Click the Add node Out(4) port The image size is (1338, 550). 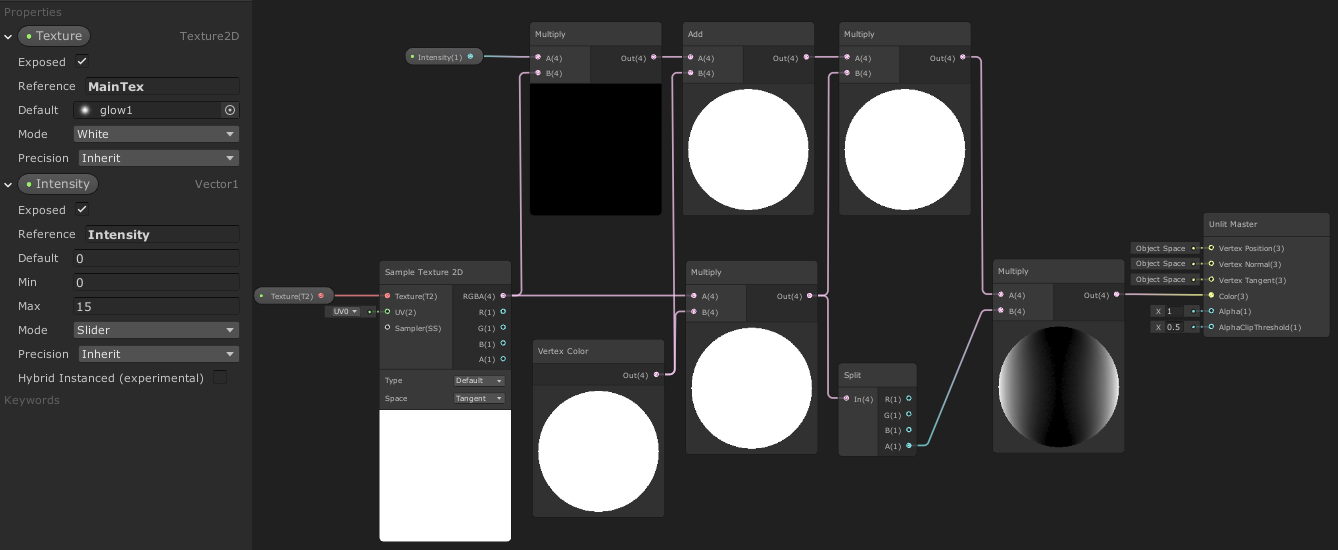pos(806,58)
